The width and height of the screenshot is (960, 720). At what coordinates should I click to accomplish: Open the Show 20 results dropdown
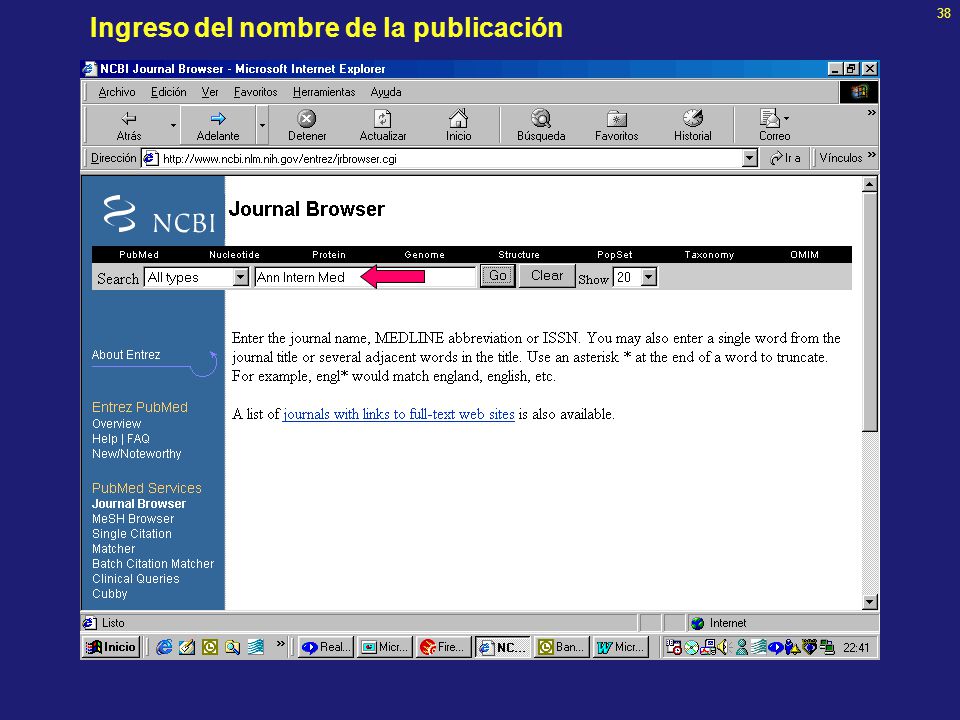649,277
